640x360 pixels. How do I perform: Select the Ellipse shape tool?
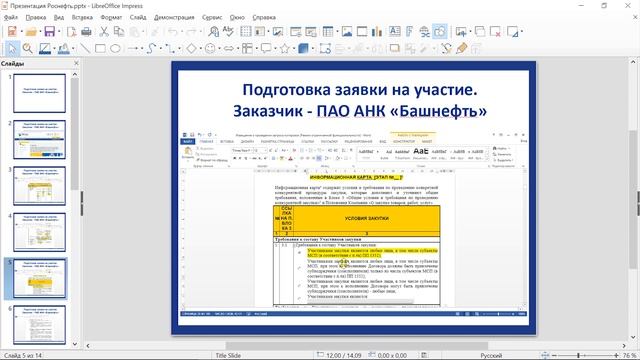click(x=115, y=49)
